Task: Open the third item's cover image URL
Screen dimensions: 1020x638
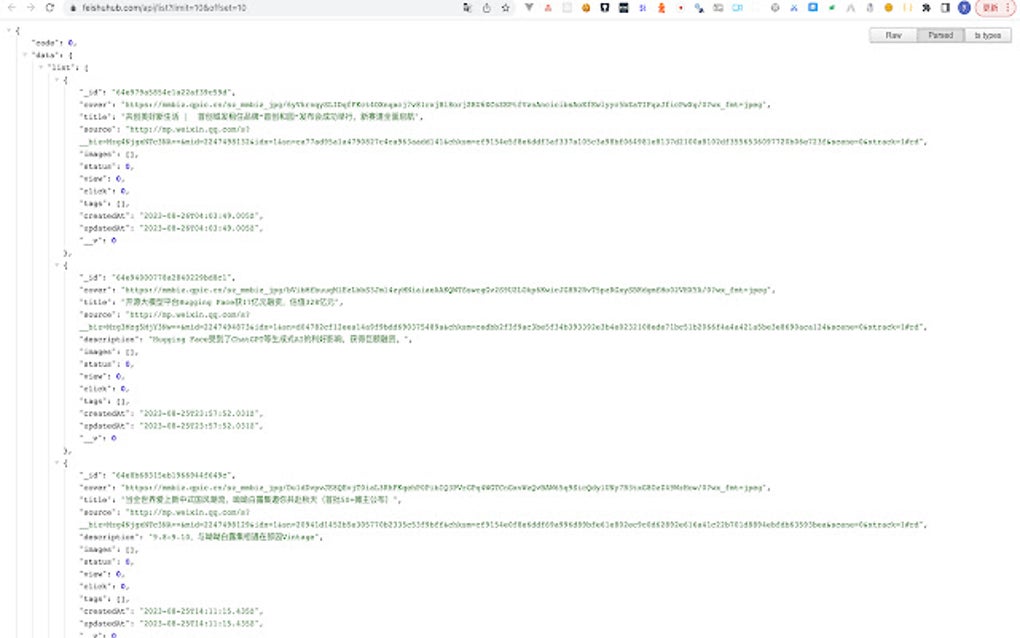Action: pyautogui.click(x=443, y=487)
